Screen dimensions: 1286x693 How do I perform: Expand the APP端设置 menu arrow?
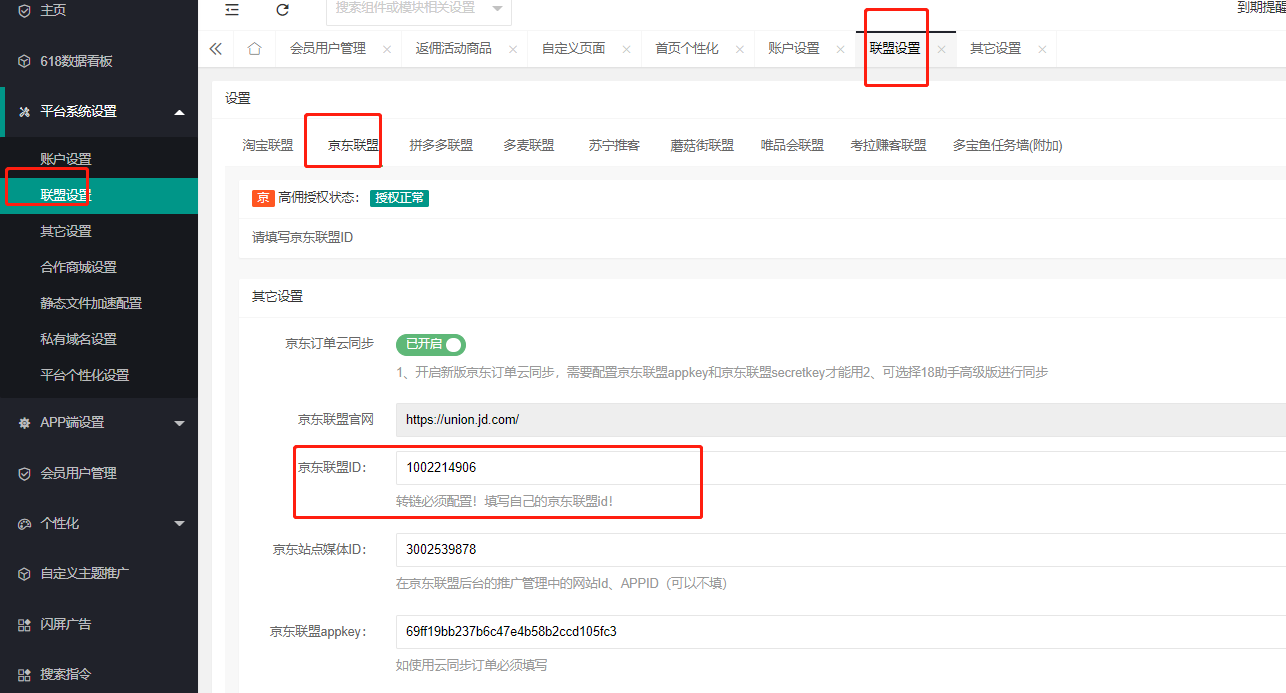pos(179,423)
